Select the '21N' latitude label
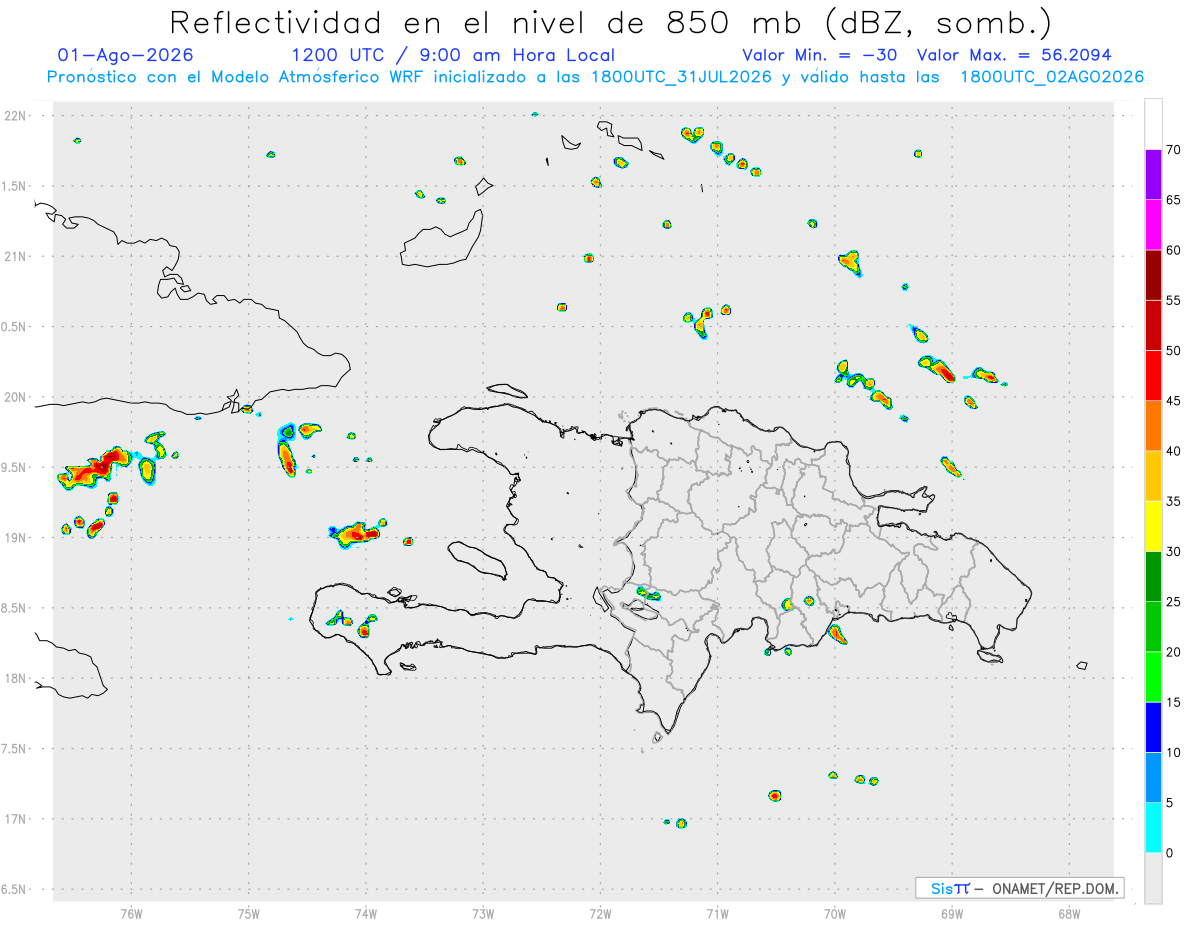 click(x=16, y=256)
